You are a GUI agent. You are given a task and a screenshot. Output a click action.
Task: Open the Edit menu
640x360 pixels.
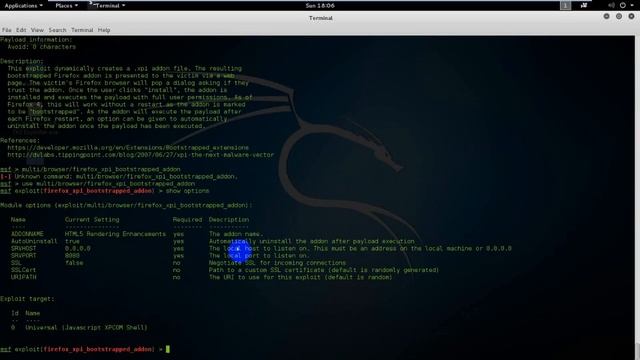pos(21,30)
